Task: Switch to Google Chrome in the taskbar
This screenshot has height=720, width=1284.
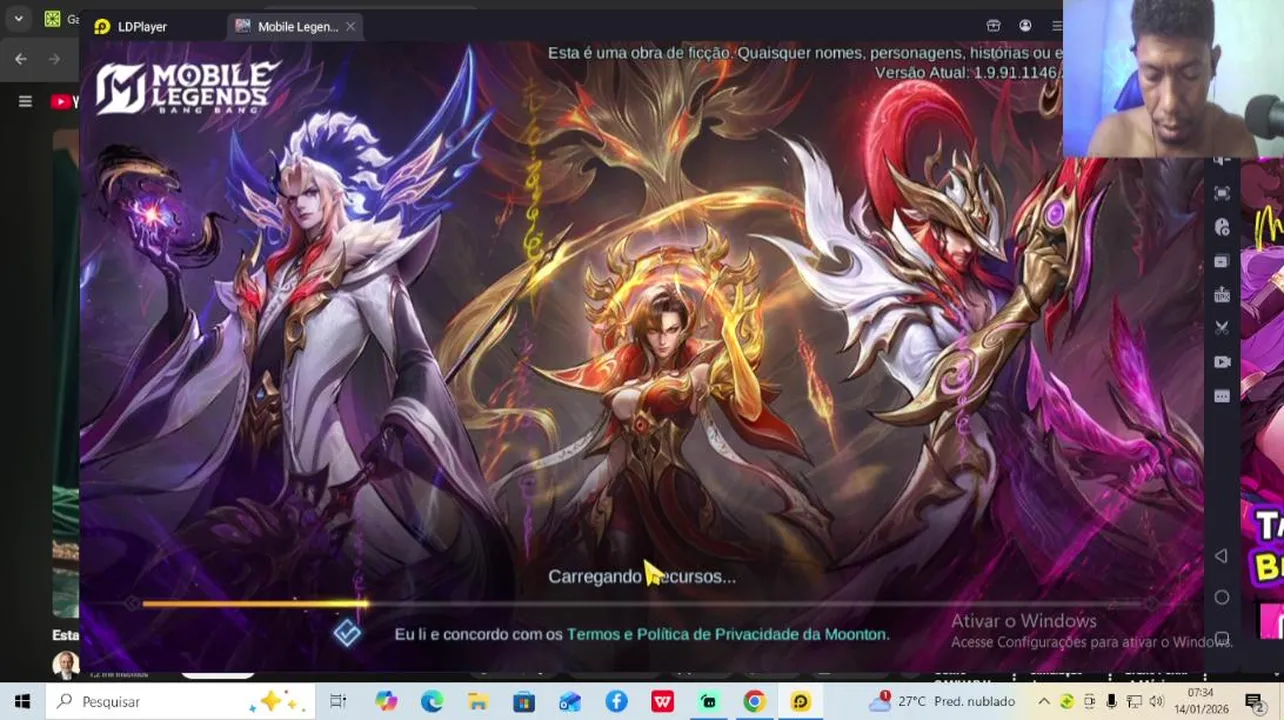Action: tap(754, 701)
